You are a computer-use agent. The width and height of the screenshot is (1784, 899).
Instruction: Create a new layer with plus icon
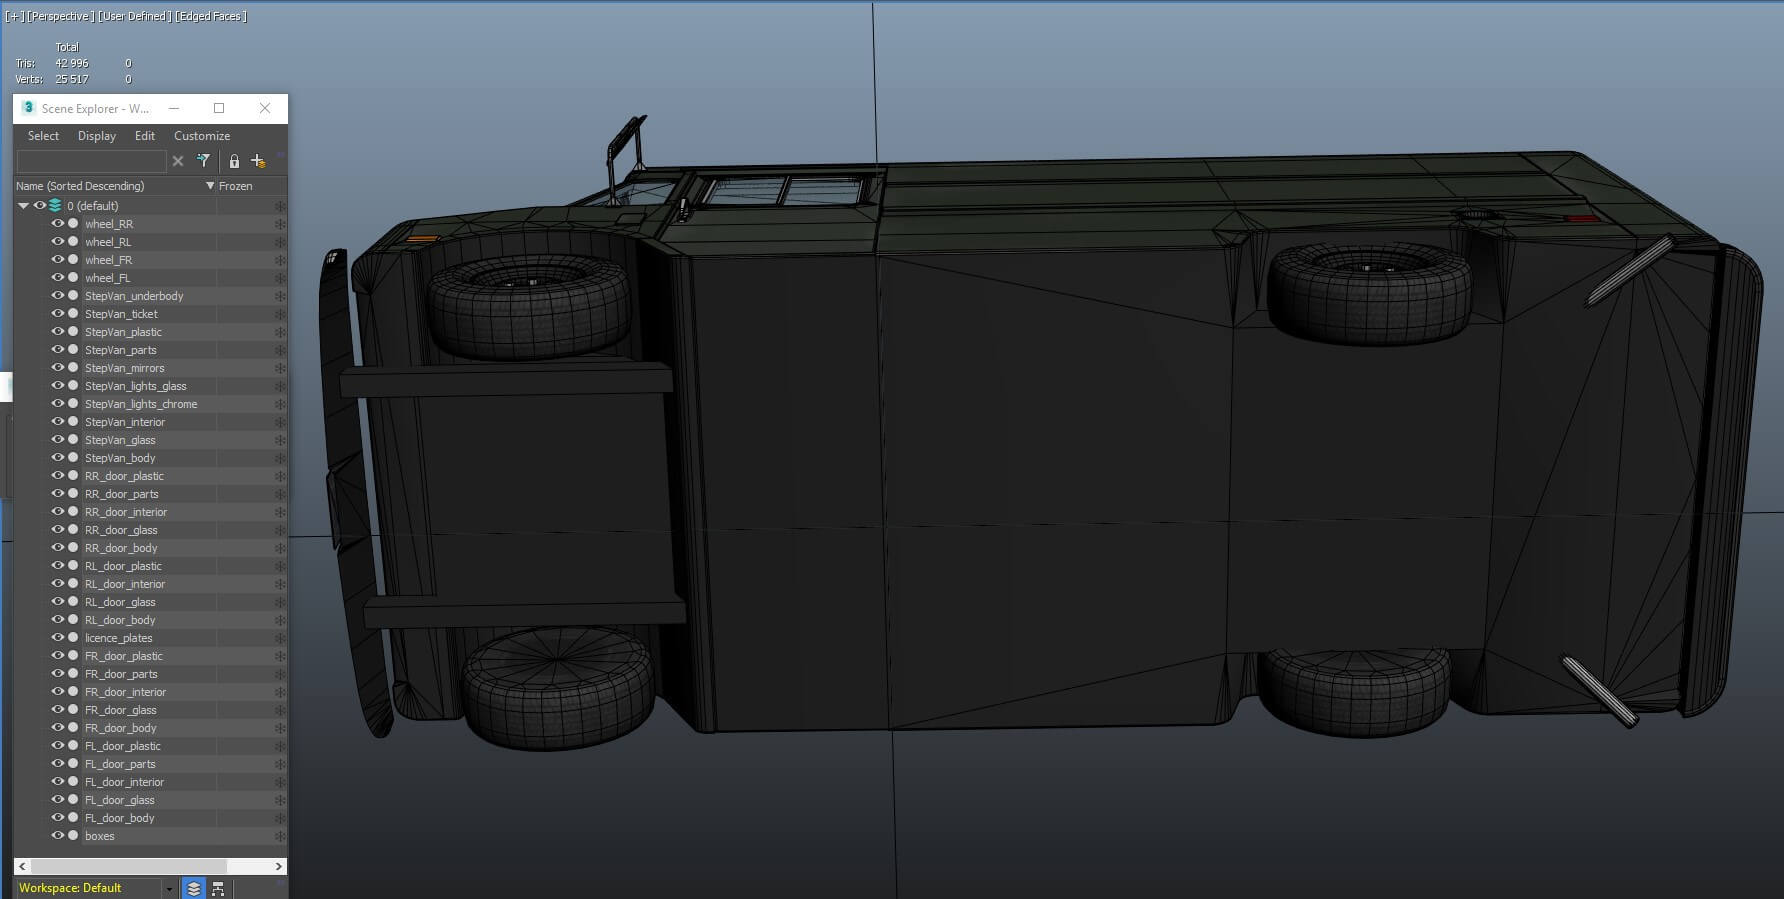coord(258,161)
